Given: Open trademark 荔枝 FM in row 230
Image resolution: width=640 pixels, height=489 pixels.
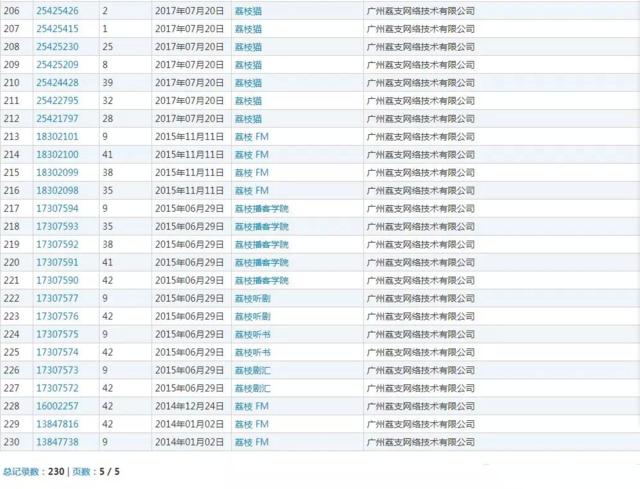Looking at the screenshot, I should tap(252, 442).
